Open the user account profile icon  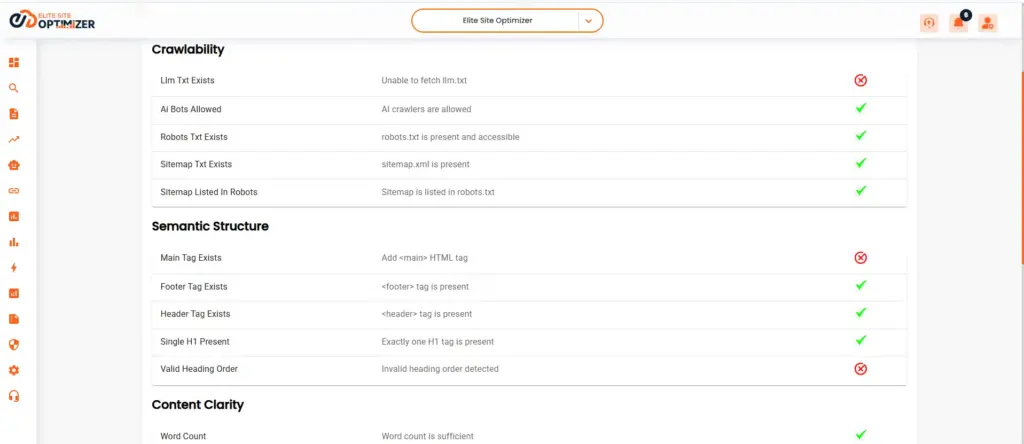coord(987,23)
